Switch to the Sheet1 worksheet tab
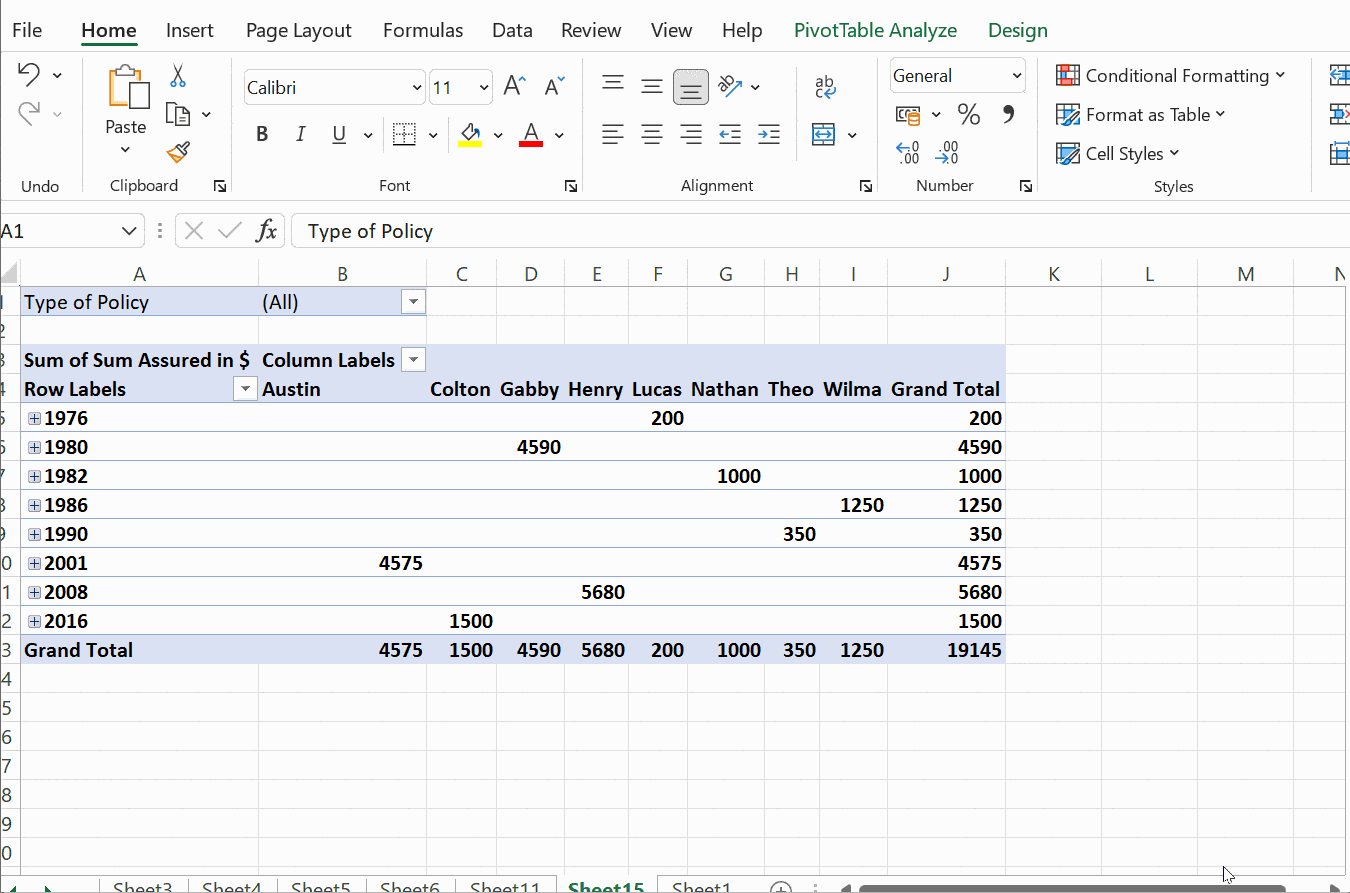This screenshot has height=893, width=1350. click(701, 887)
